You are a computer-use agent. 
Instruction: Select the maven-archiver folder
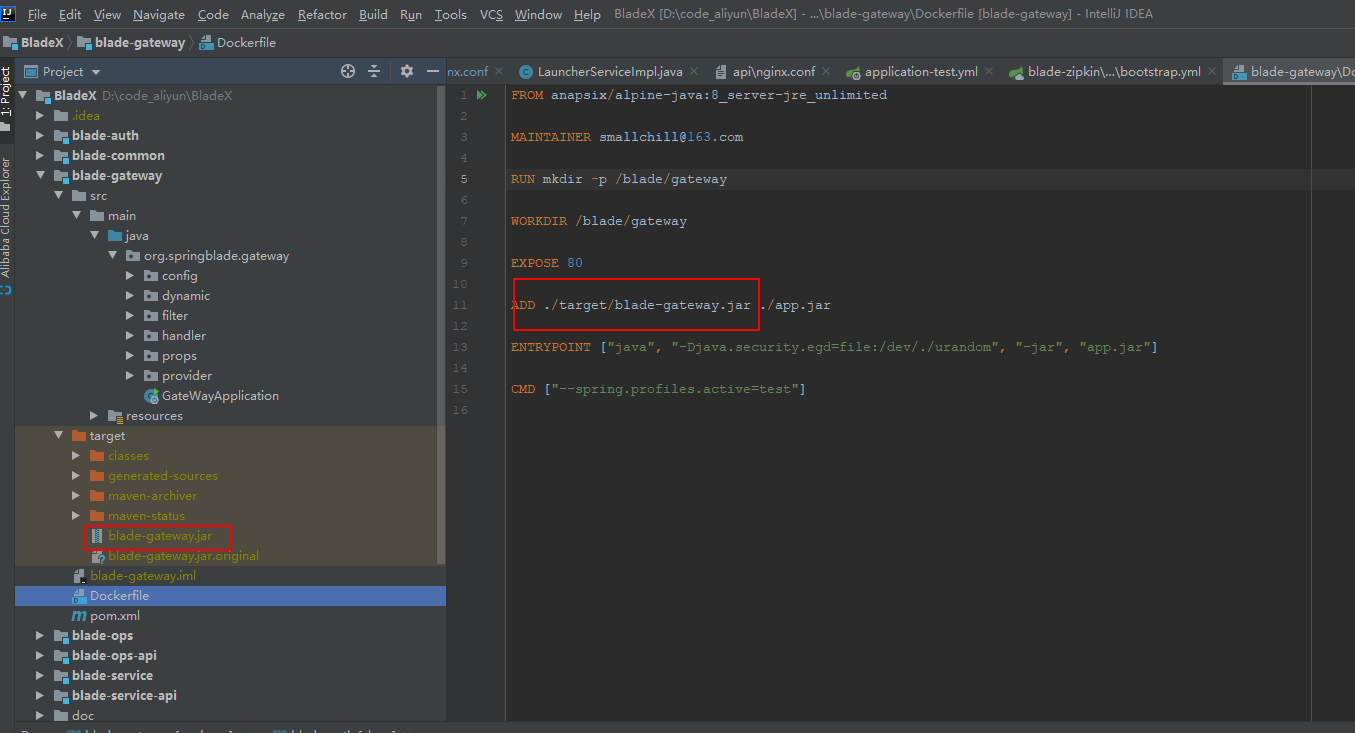(x=152, y=496)
